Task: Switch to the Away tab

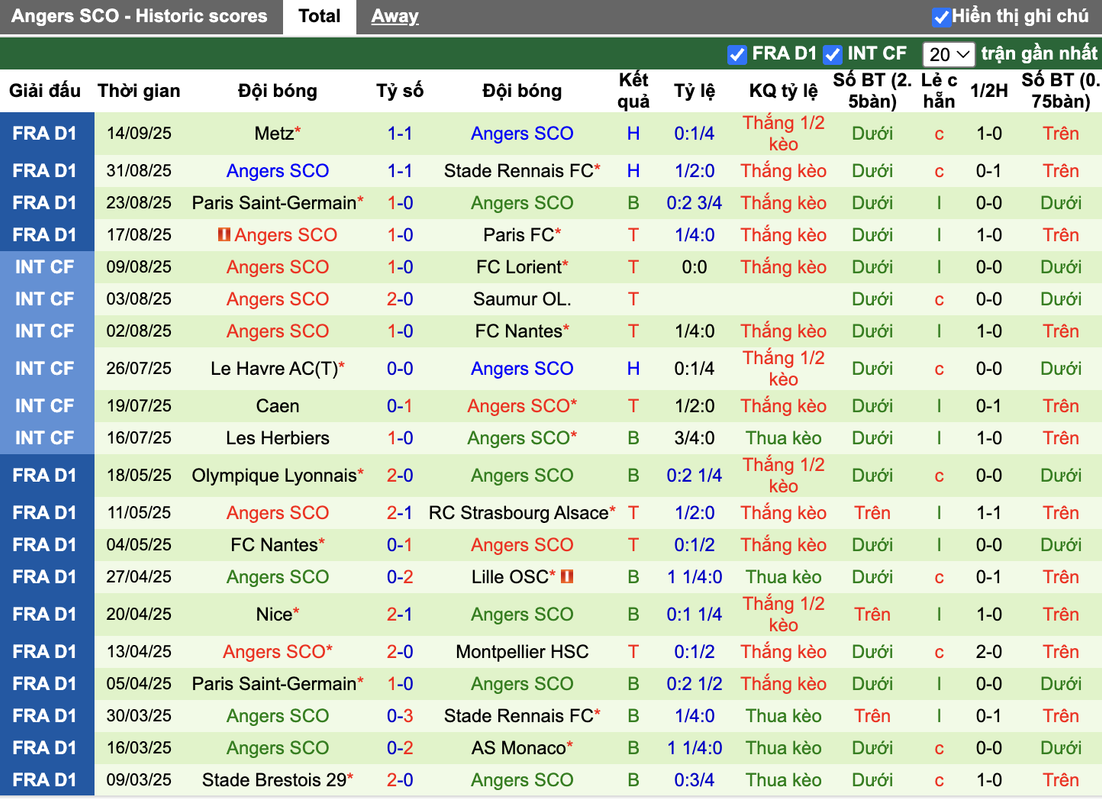Action: click(x=394, y=16)
